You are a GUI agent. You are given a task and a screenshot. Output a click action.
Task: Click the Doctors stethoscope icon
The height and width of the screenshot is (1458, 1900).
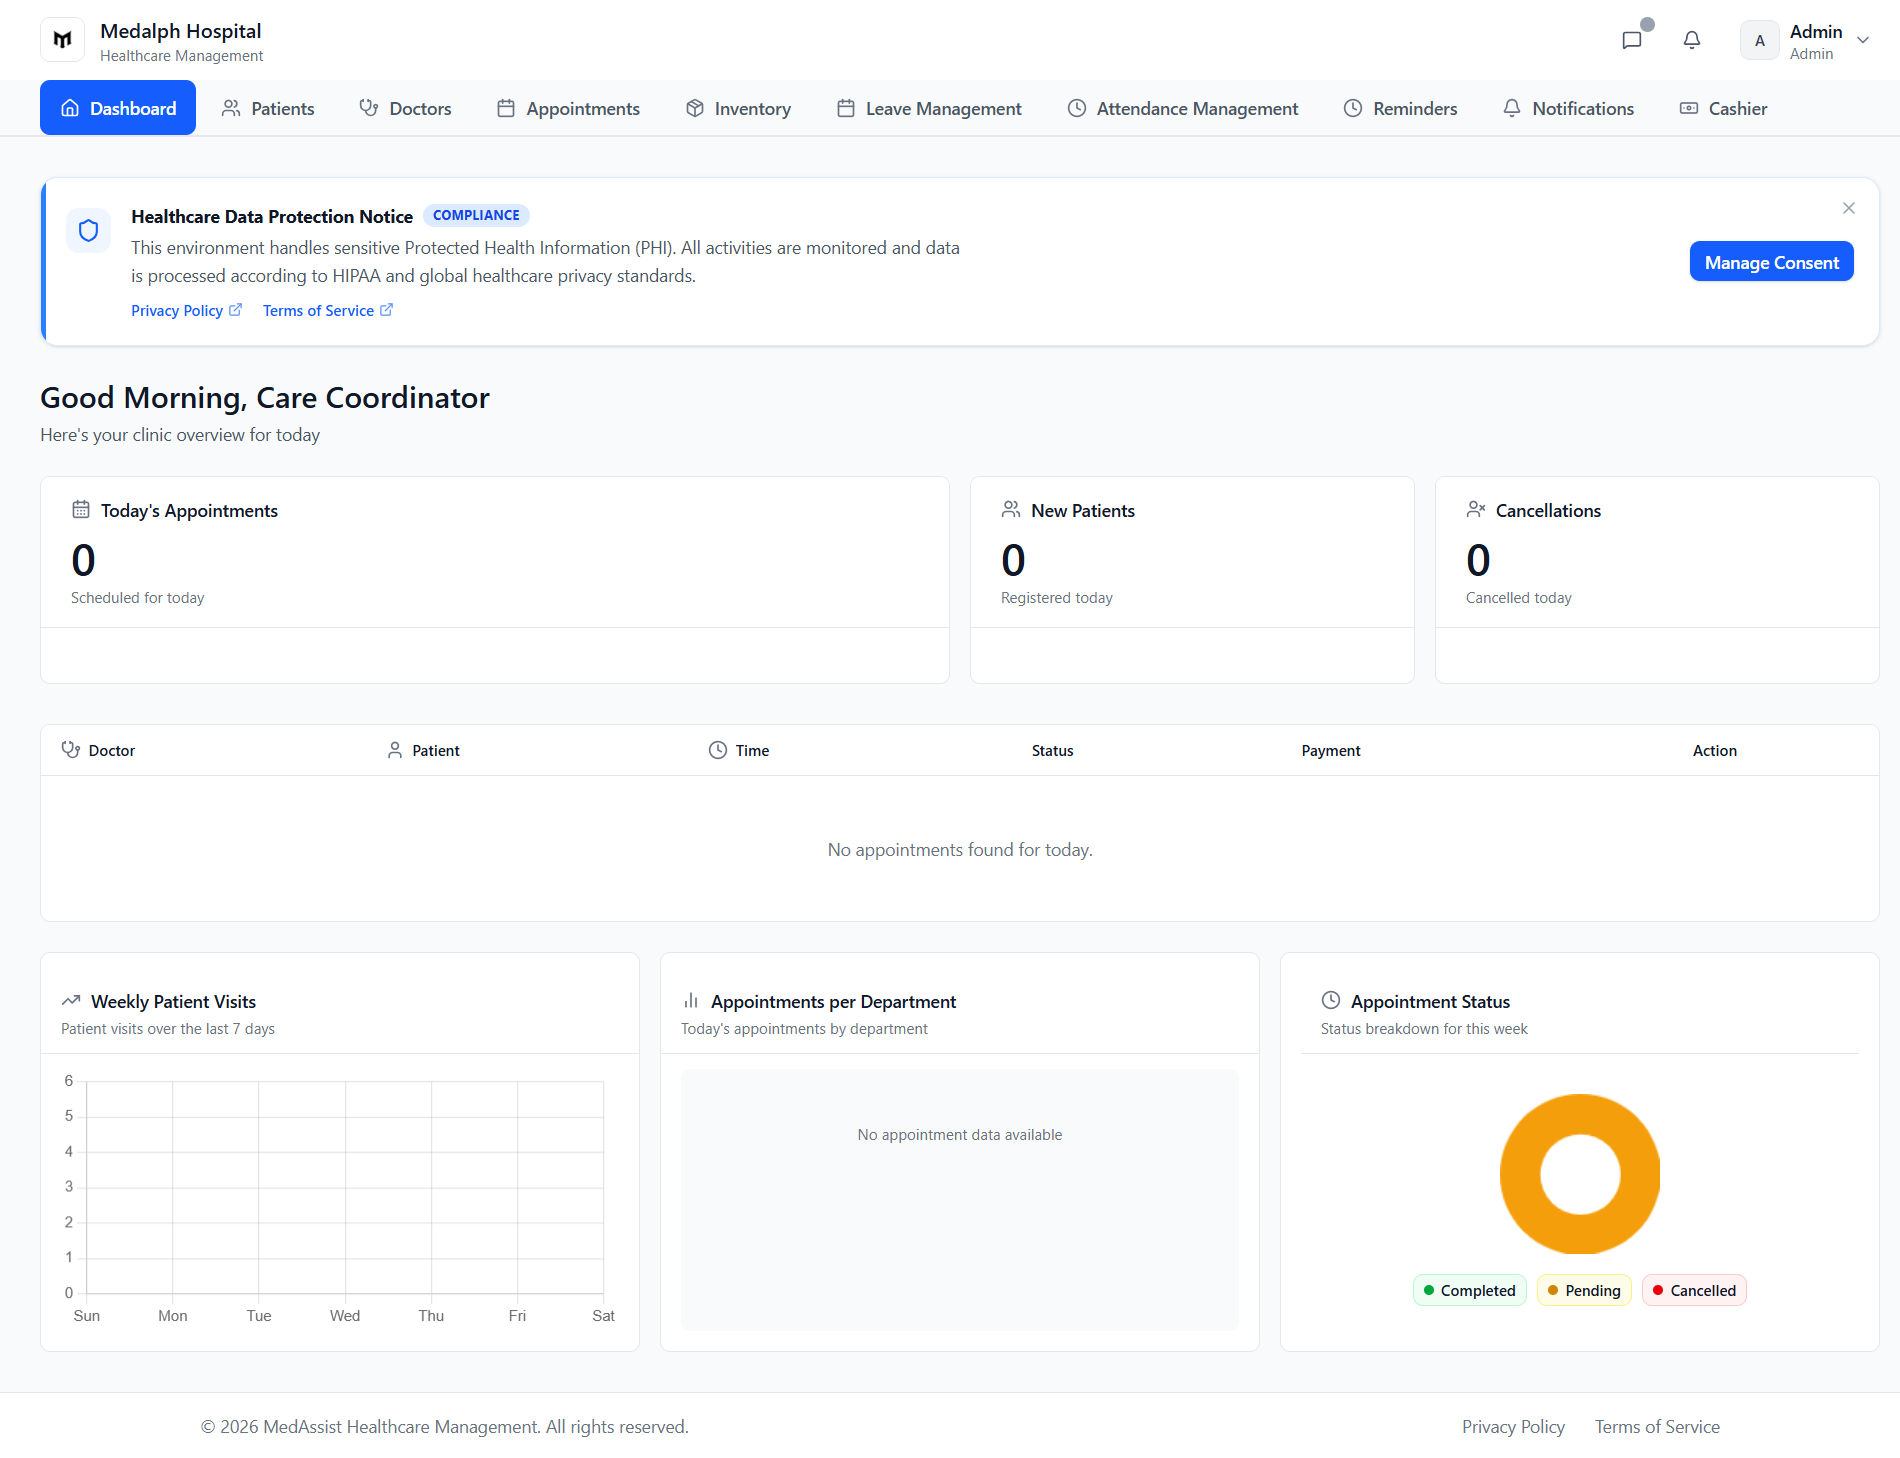pyautogui.click(x=368, y=108)
